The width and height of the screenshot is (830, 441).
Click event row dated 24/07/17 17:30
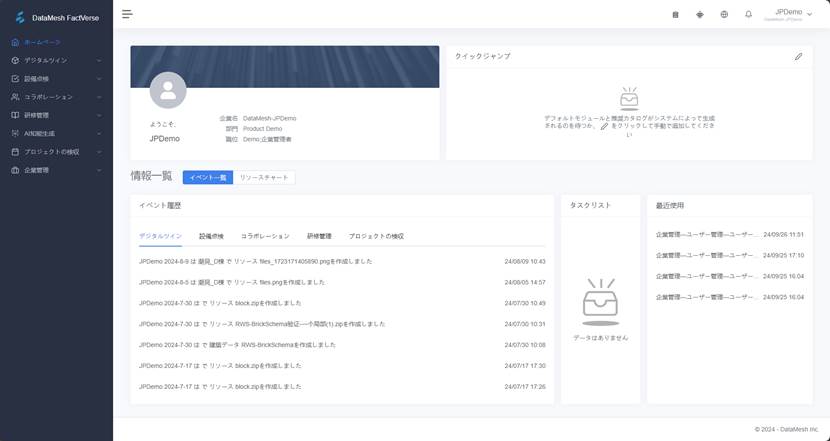pyautogui.click(x=342, y=366)
